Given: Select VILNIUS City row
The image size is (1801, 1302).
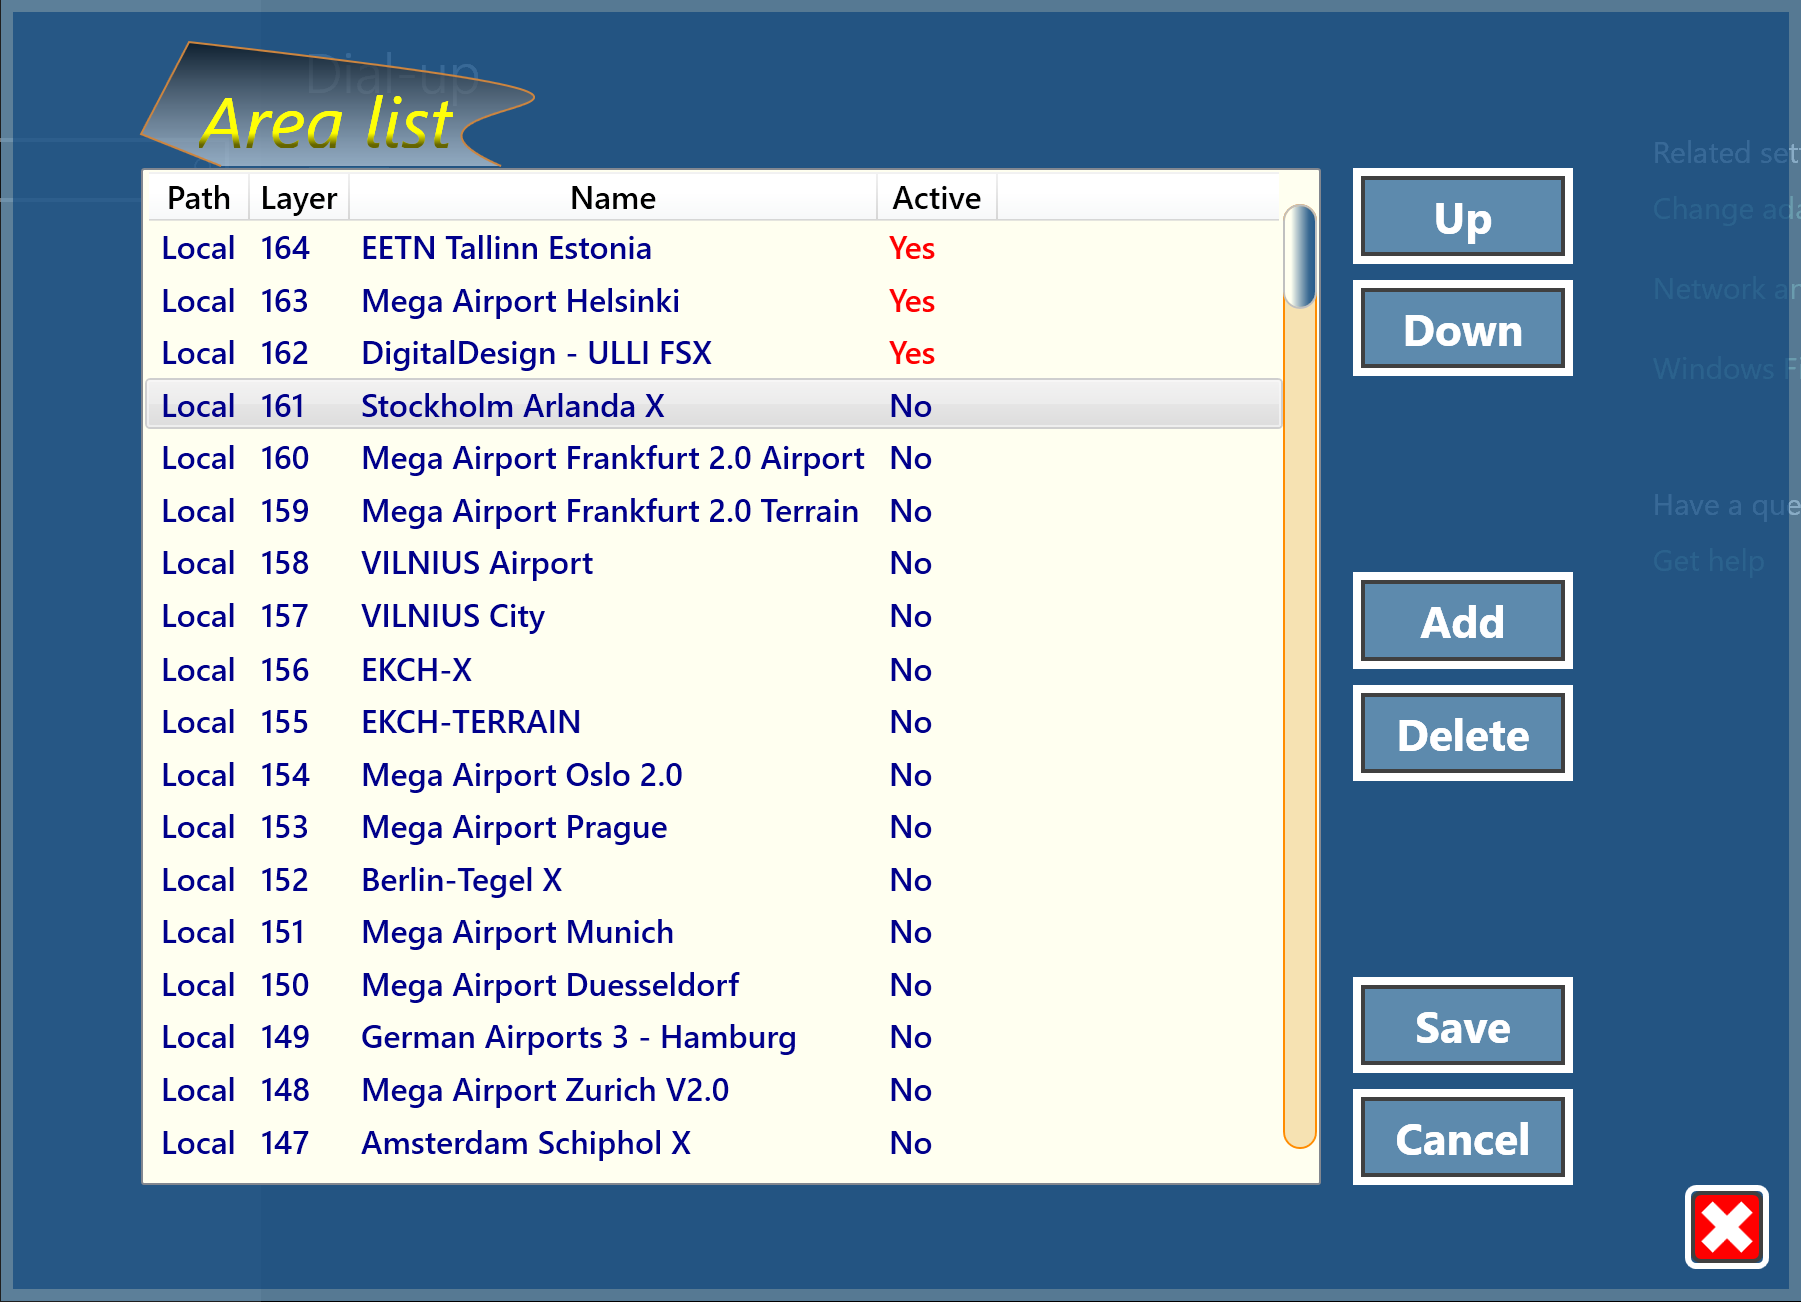Looking at the screenshot, I should coord(714,616).
